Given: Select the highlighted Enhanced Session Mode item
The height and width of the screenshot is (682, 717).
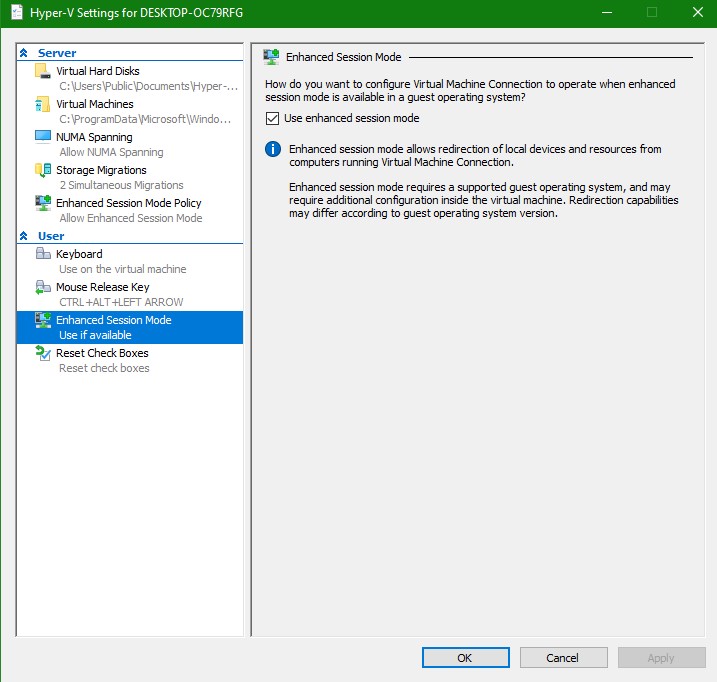Looking at the screenshot, I should [x=113, y=320].
